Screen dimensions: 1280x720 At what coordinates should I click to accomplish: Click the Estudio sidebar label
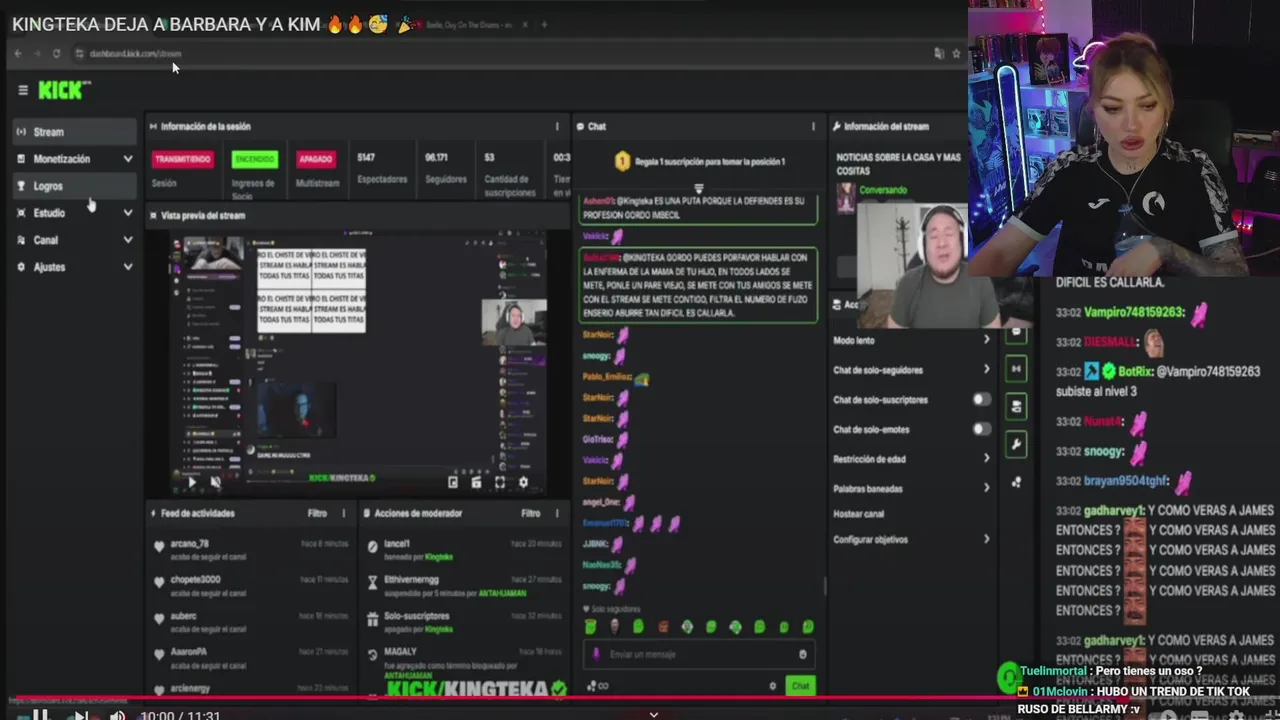click(49, 213)
